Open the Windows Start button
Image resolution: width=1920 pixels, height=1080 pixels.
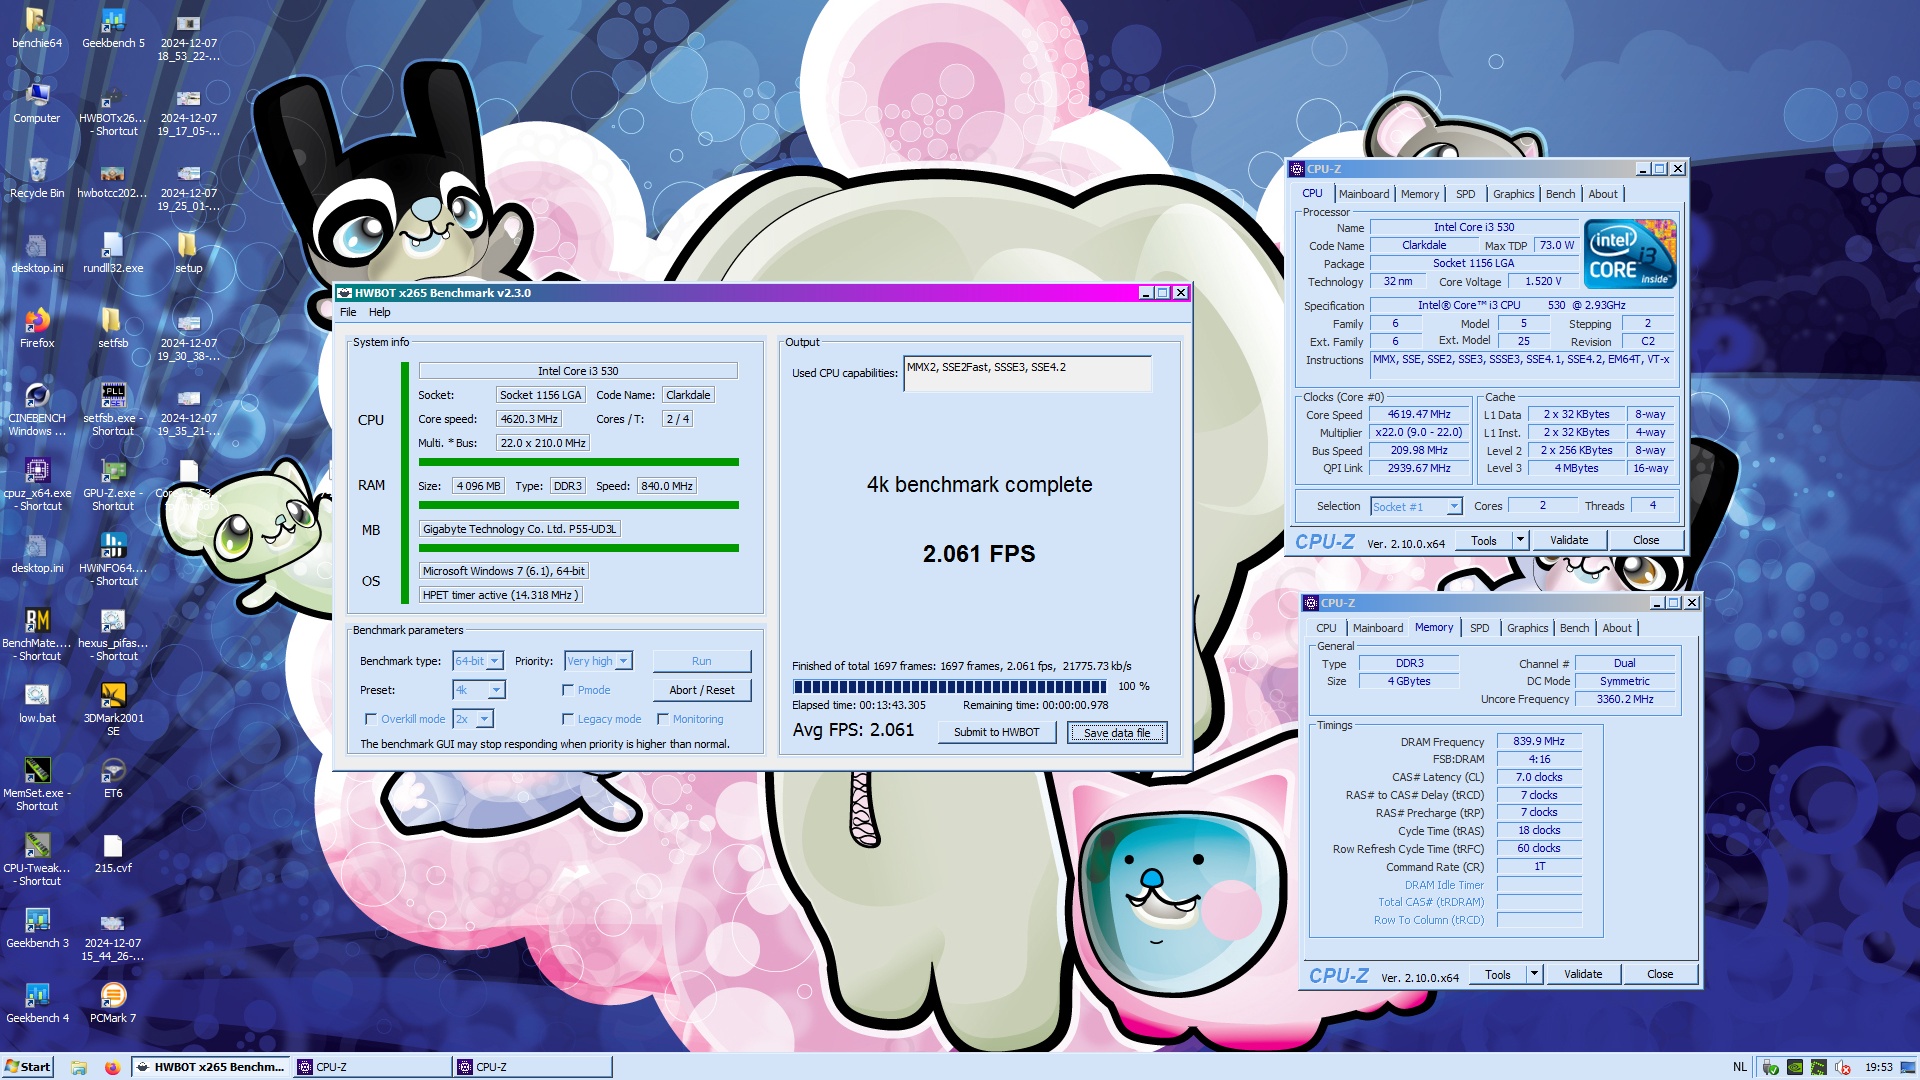point(28,1066)
